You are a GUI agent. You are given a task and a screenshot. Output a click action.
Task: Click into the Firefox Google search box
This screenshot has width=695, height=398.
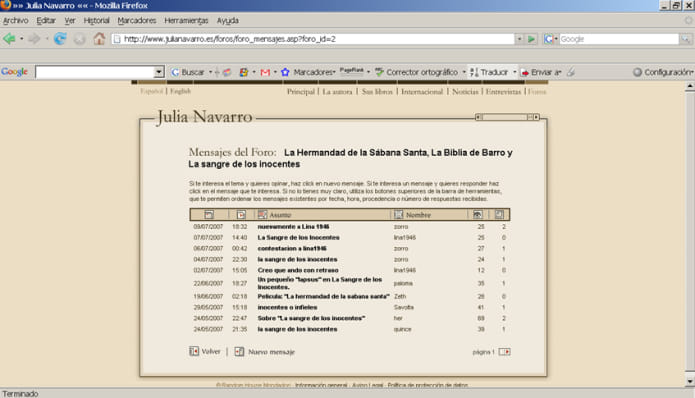coord(619,39)
